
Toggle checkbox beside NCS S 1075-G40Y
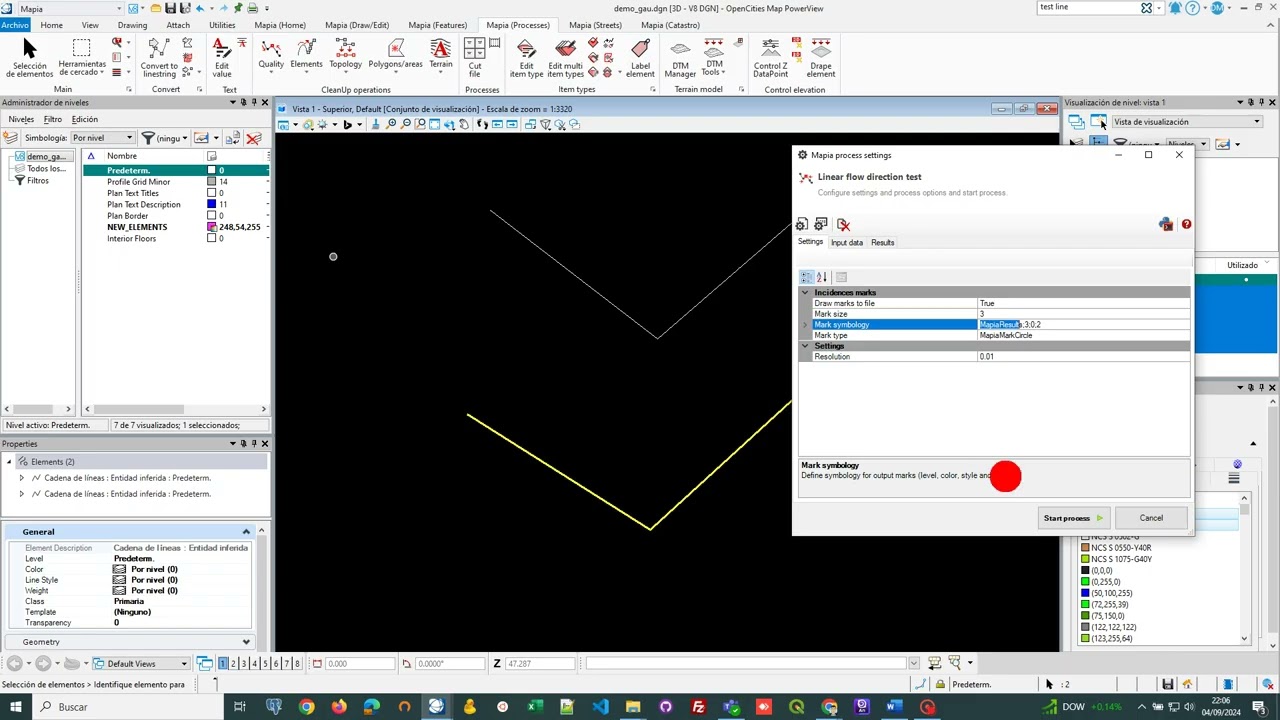point(1085,559)
